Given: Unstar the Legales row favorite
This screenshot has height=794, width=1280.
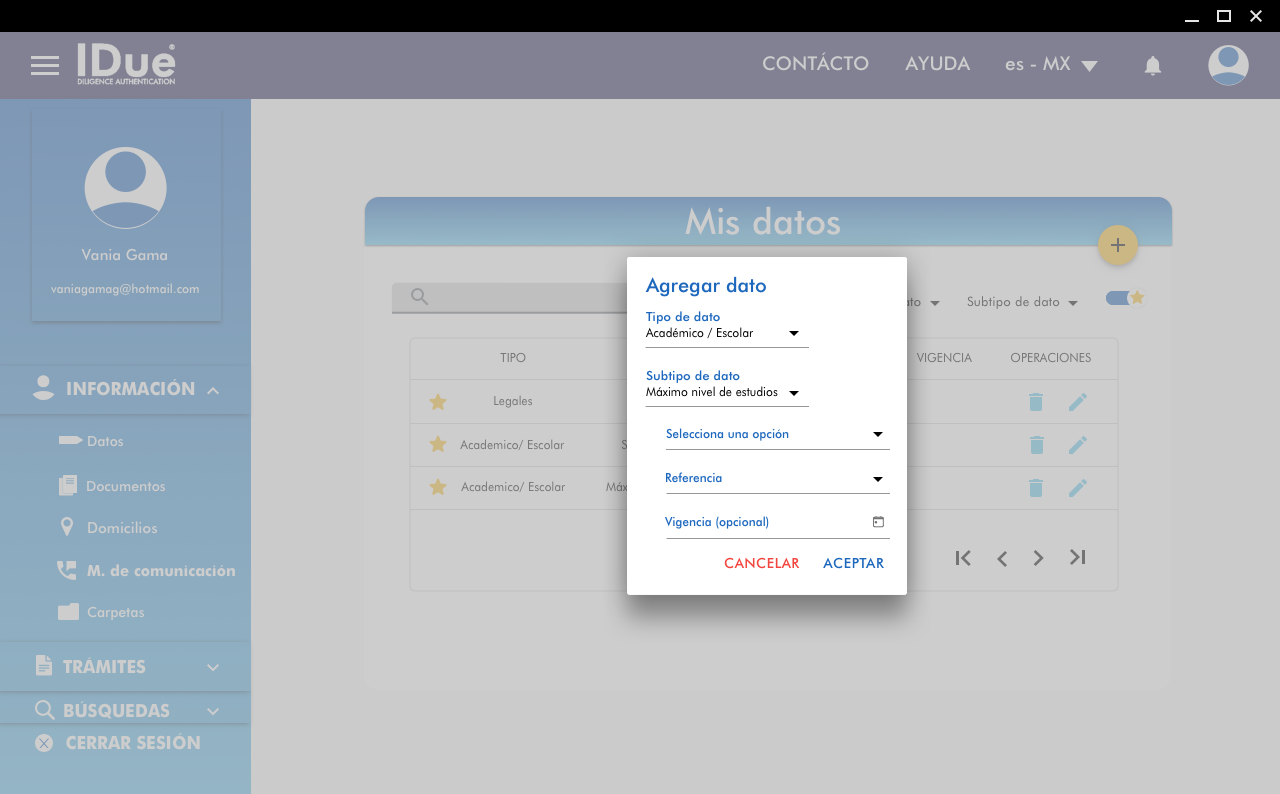Looking at the screenshot, I should coord(437,402).
